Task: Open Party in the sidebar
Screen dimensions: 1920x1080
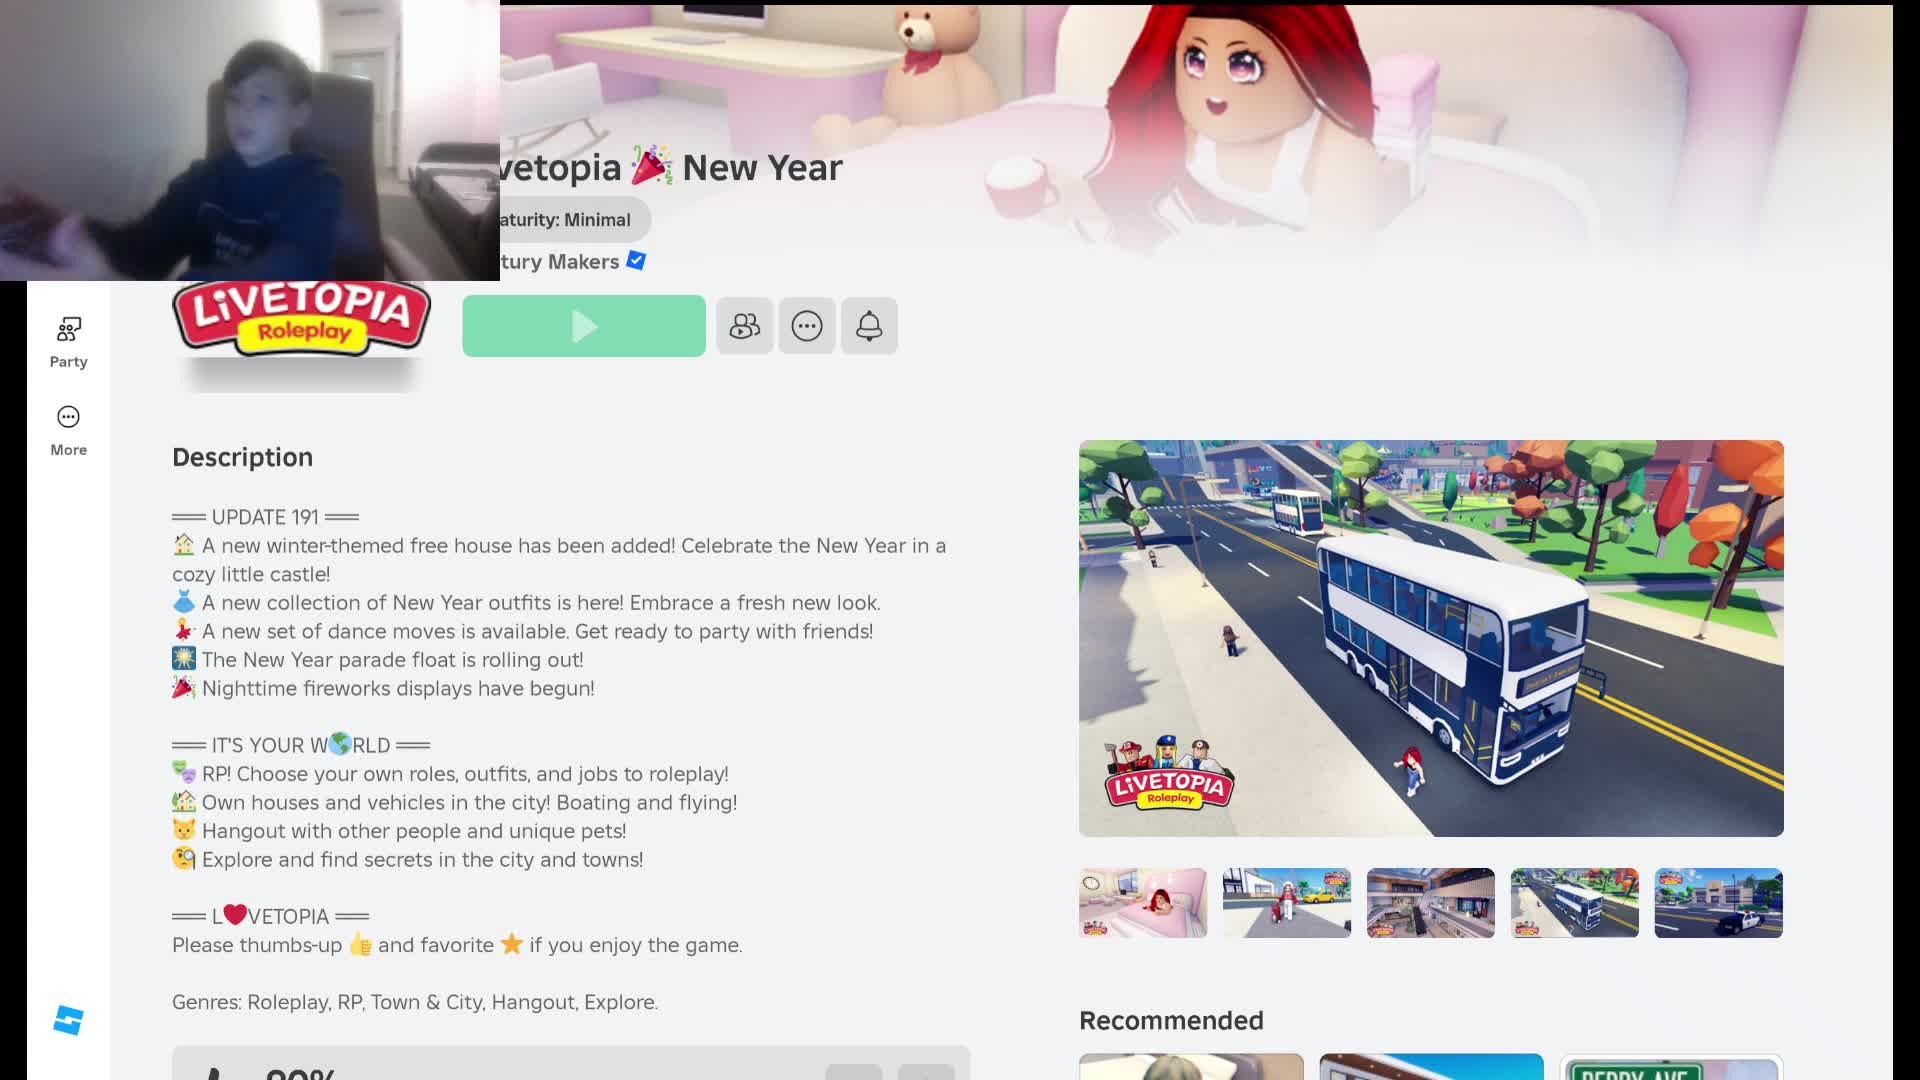Action: click(x=68, y=342)
